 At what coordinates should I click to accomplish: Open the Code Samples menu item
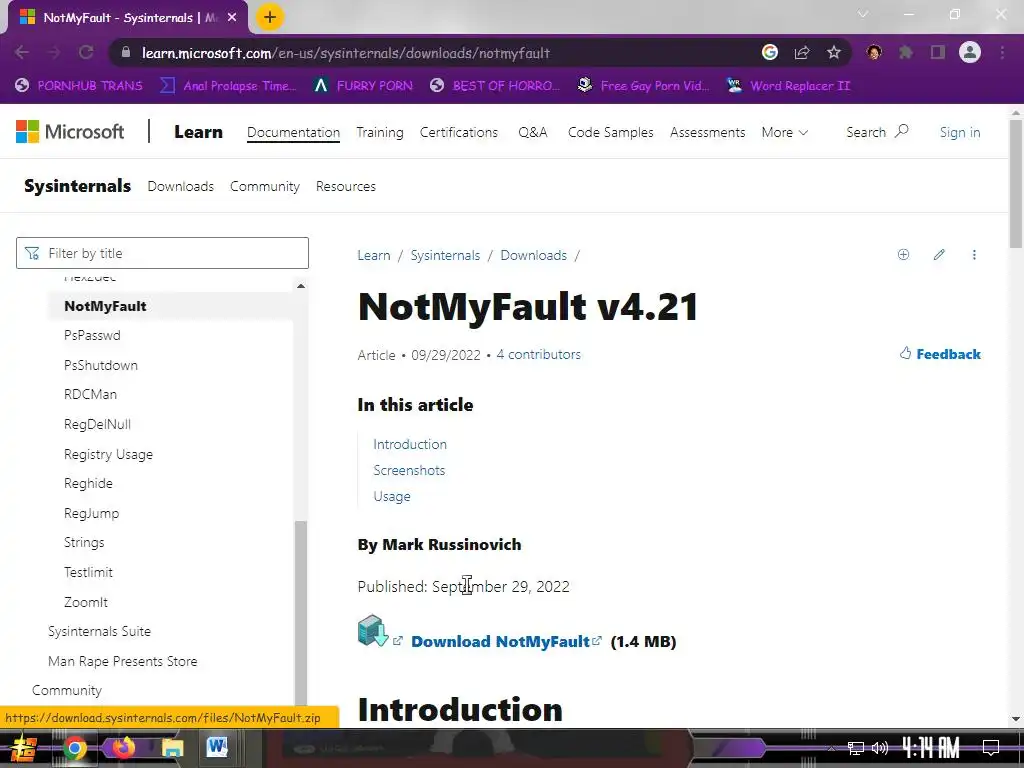pyautogui.click(x=611, y=132)
